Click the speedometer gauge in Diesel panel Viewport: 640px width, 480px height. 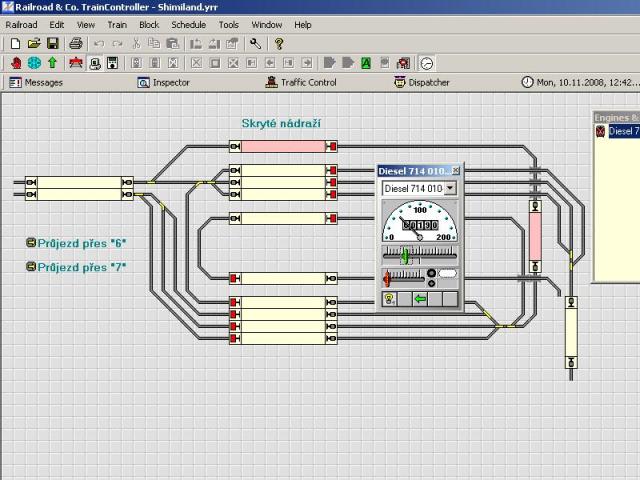point(420,221)
